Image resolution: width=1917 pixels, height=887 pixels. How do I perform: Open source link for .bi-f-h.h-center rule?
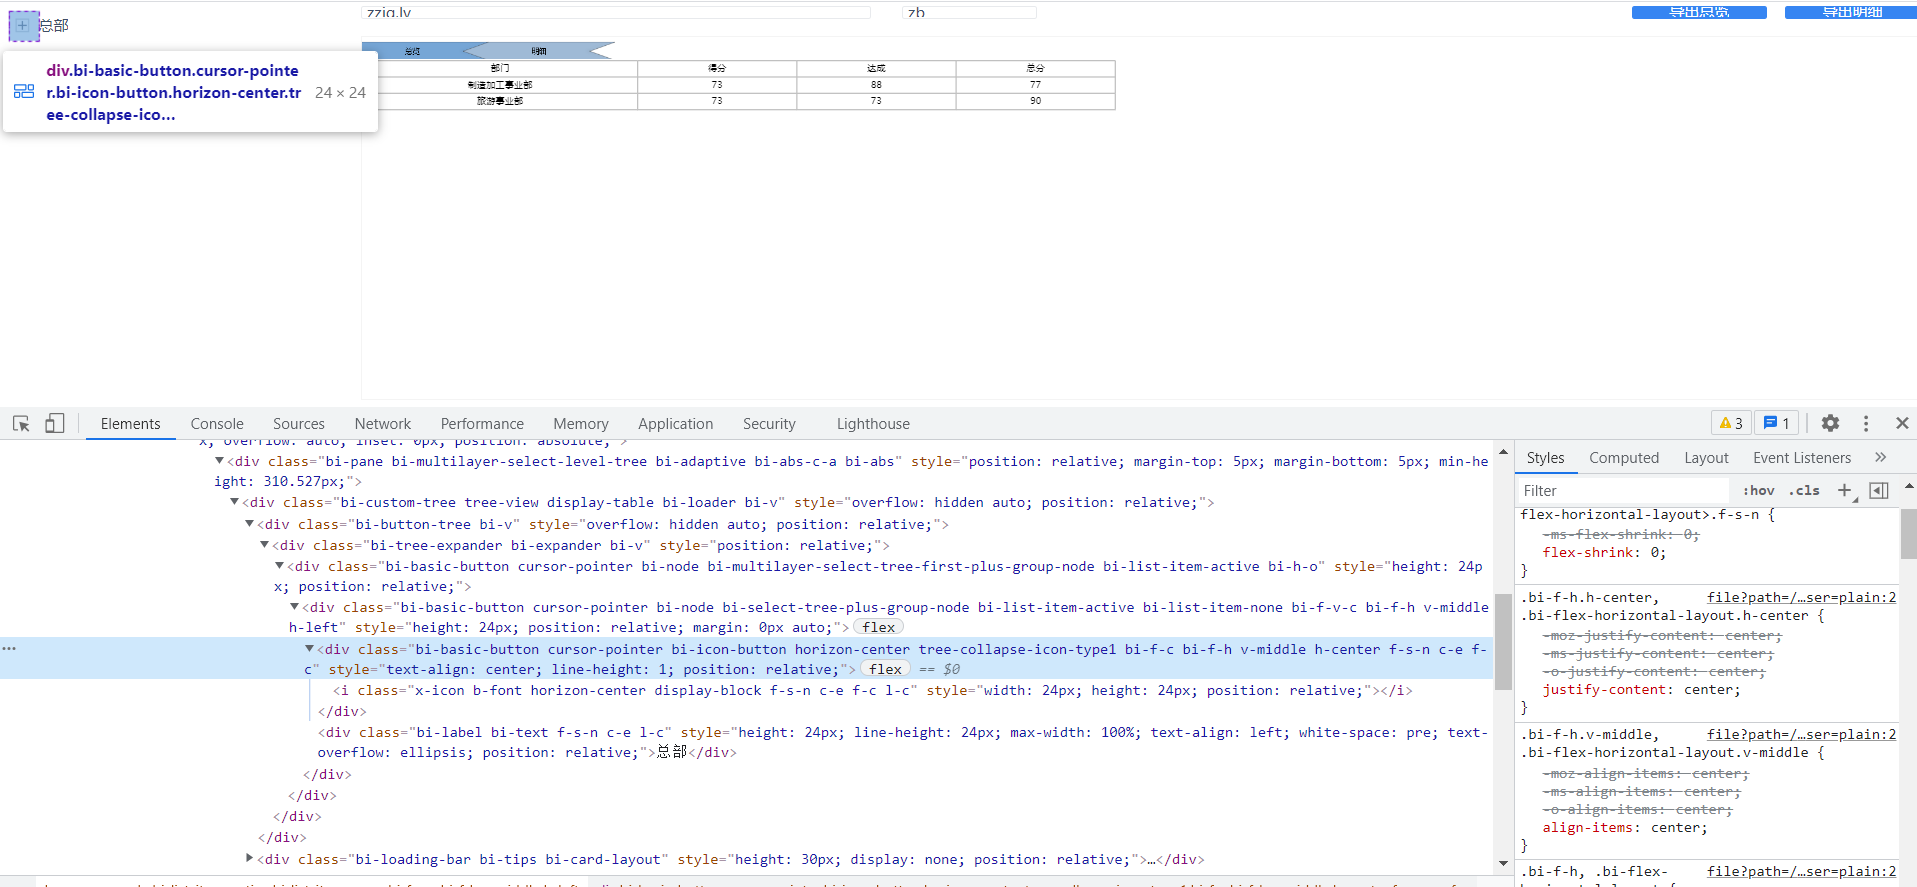[1801, 597]
